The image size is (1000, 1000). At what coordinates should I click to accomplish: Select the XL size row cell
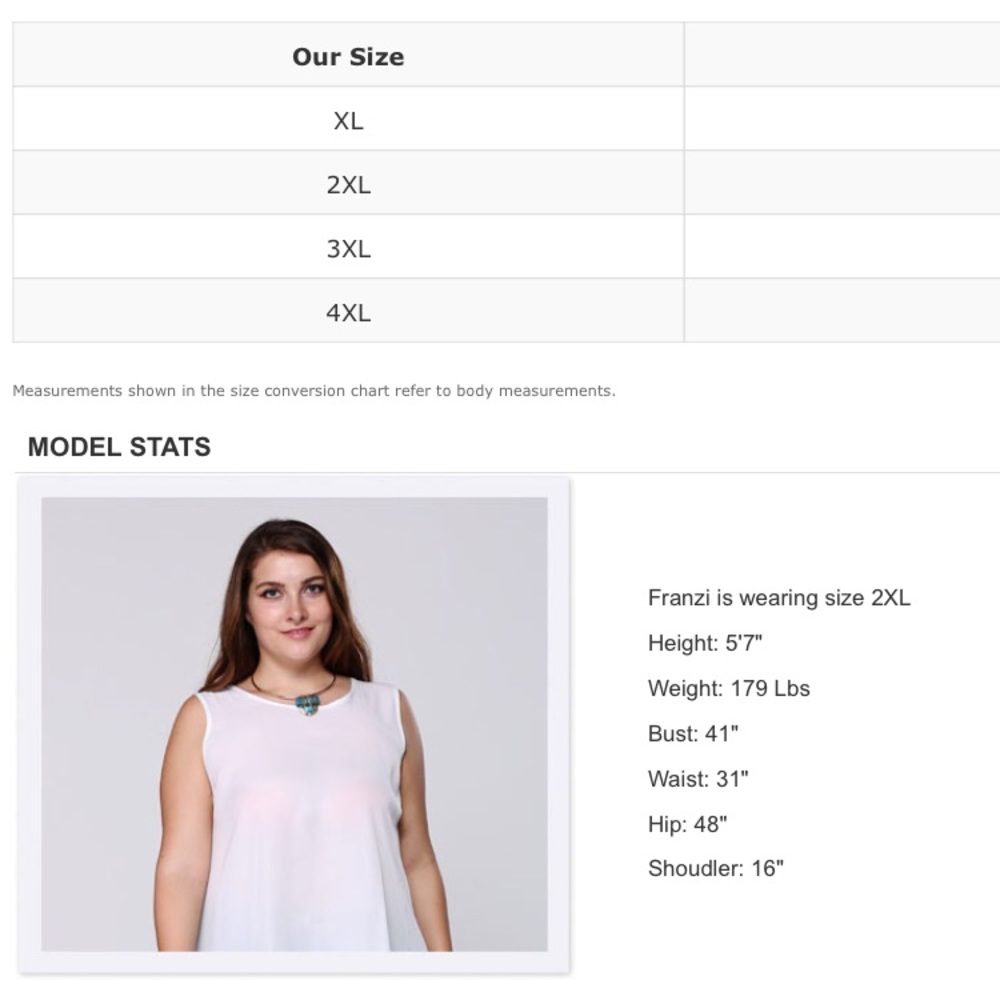click(x=348, y=121)
